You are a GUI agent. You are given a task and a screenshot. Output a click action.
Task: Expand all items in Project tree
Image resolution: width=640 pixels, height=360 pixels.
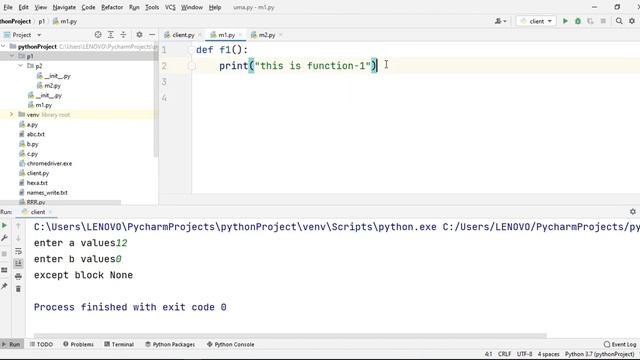111,35
